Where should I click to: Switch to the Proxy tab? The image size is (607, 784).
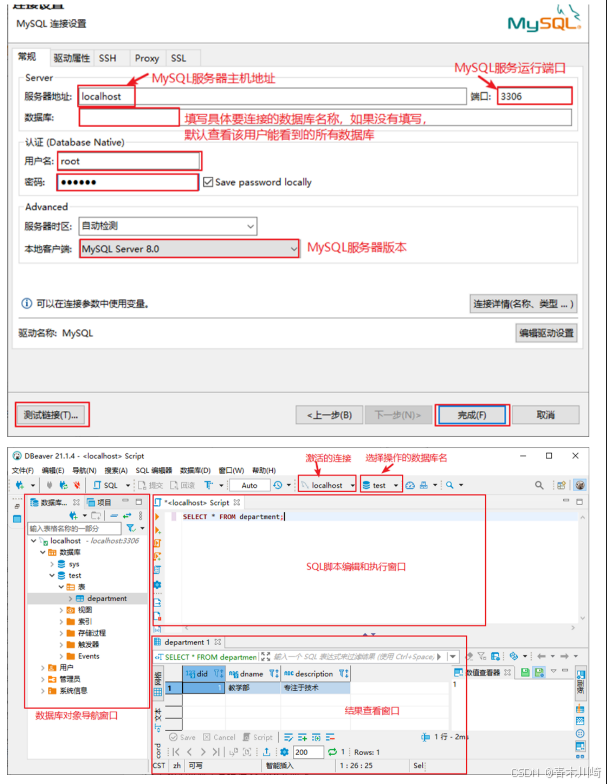click(x=146, y=58)
